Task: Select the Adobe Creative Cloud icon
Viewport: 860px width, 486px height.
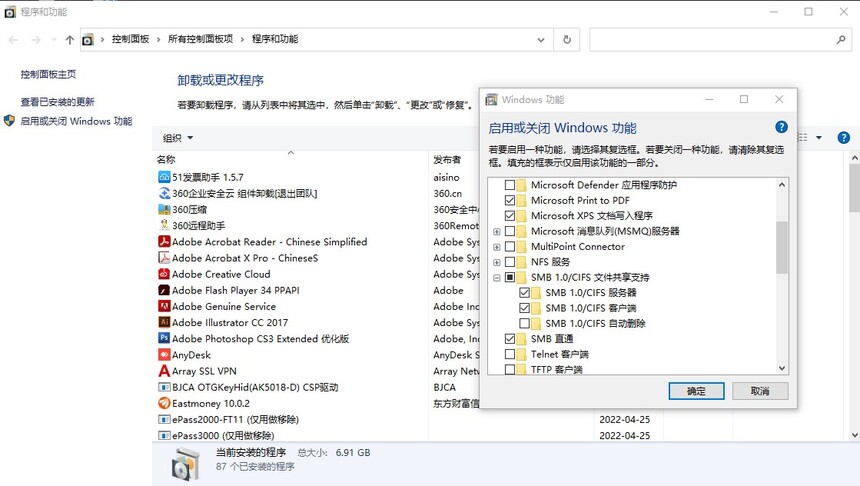Action: [x=164, y=274]
